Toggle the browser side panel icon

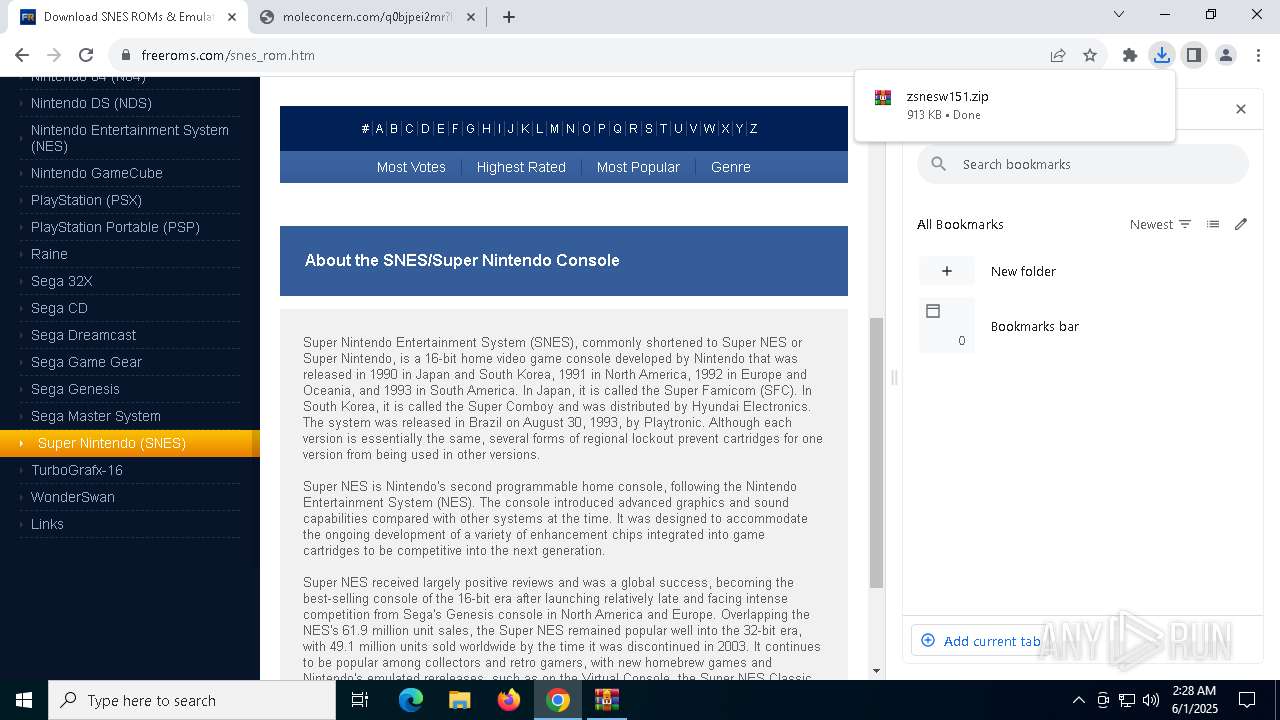click(1194, 55)
